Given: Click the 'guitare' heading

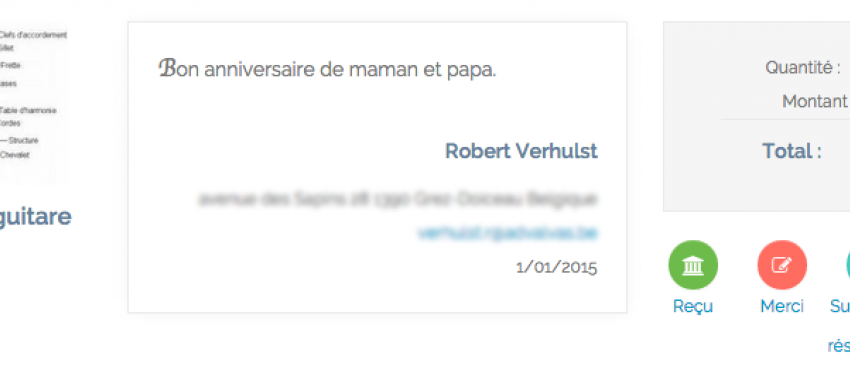Looking at the screenshot, I should click(x=35, y=217).
